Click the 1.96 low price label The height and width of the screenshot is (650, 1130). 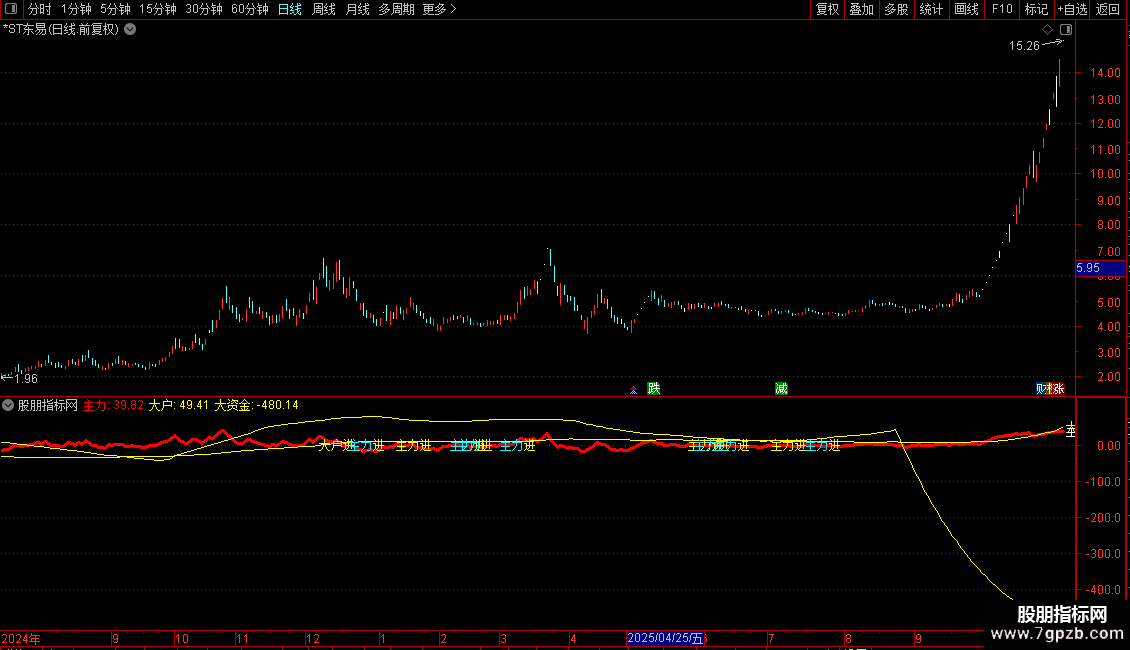click(x=25, y=379)
